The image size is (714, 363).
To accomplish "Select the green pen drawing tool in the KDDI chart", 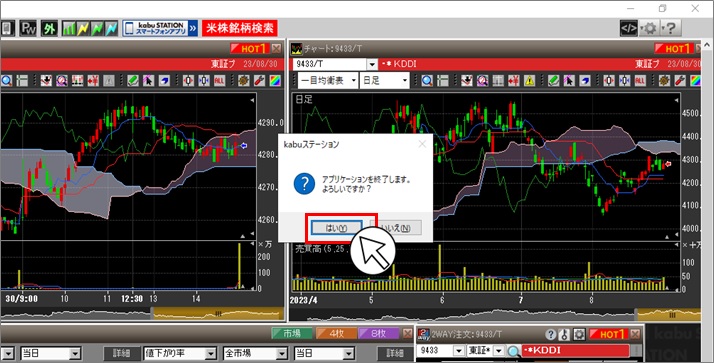I will coord(553,81).
